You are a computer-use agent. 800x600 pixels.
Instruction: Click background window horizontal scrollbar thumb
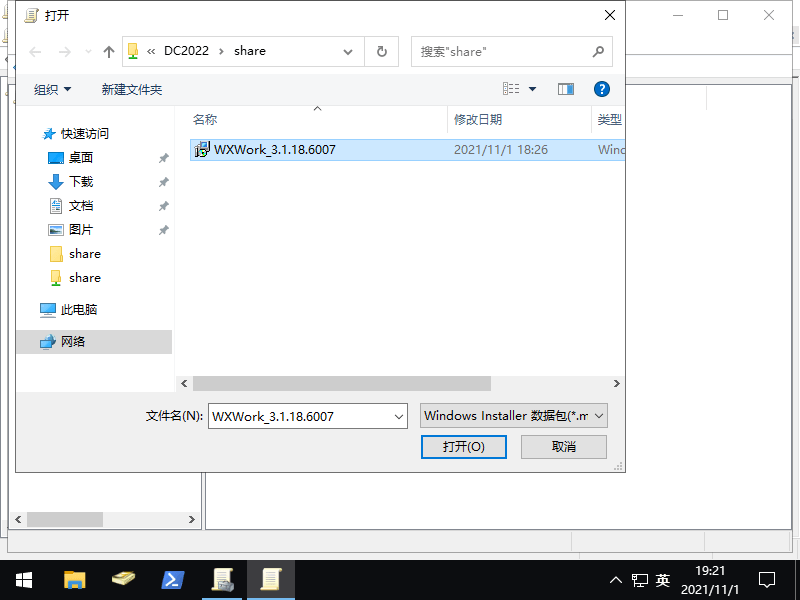(65, 519)
